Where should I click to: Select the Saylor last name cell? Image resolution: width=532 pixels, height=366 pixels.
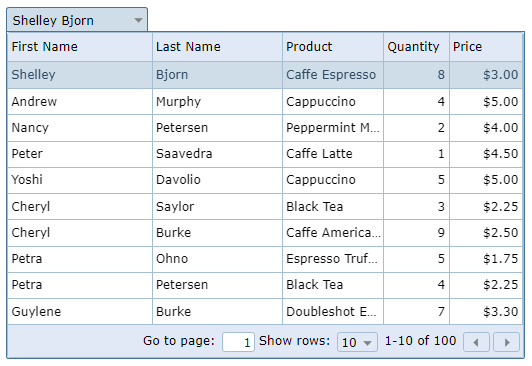(217, 207)
